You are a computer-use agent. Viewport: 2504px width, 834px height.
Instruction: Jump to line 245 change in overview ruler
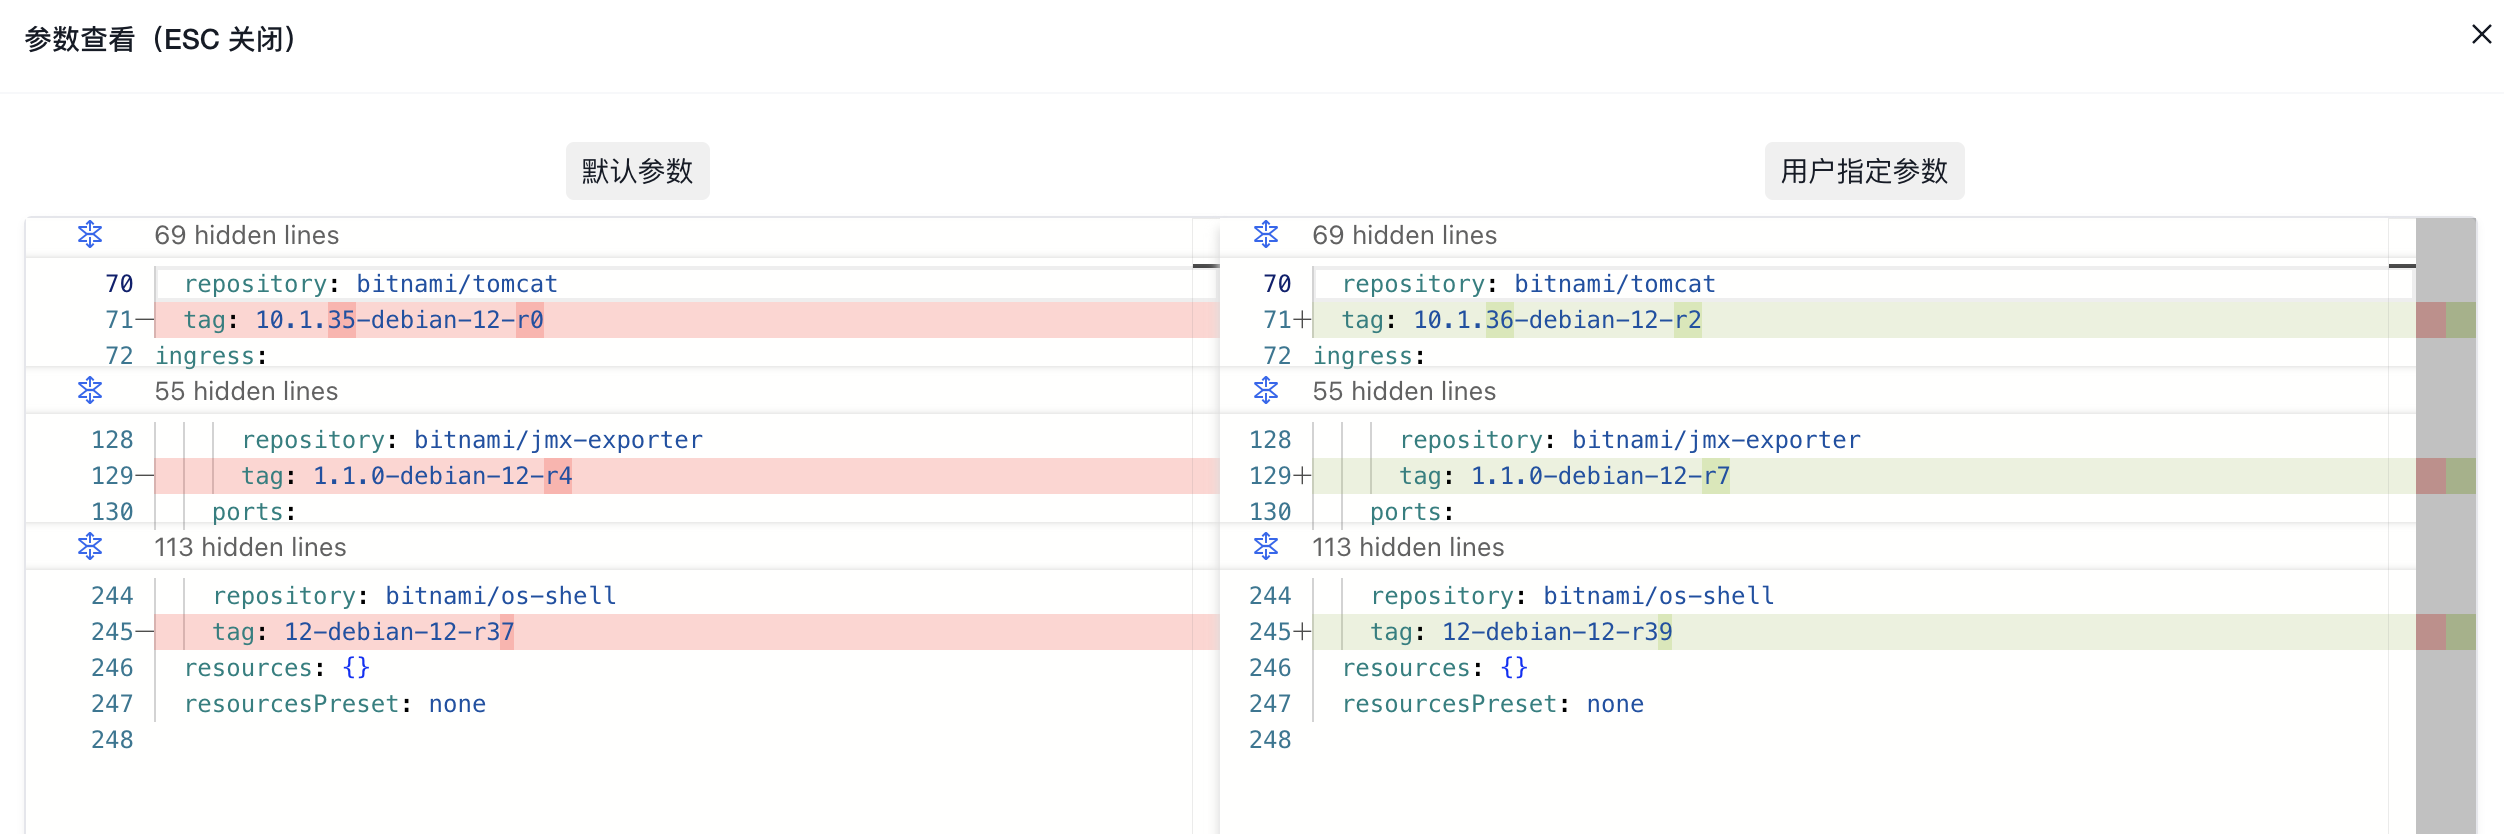[2445, 632]
